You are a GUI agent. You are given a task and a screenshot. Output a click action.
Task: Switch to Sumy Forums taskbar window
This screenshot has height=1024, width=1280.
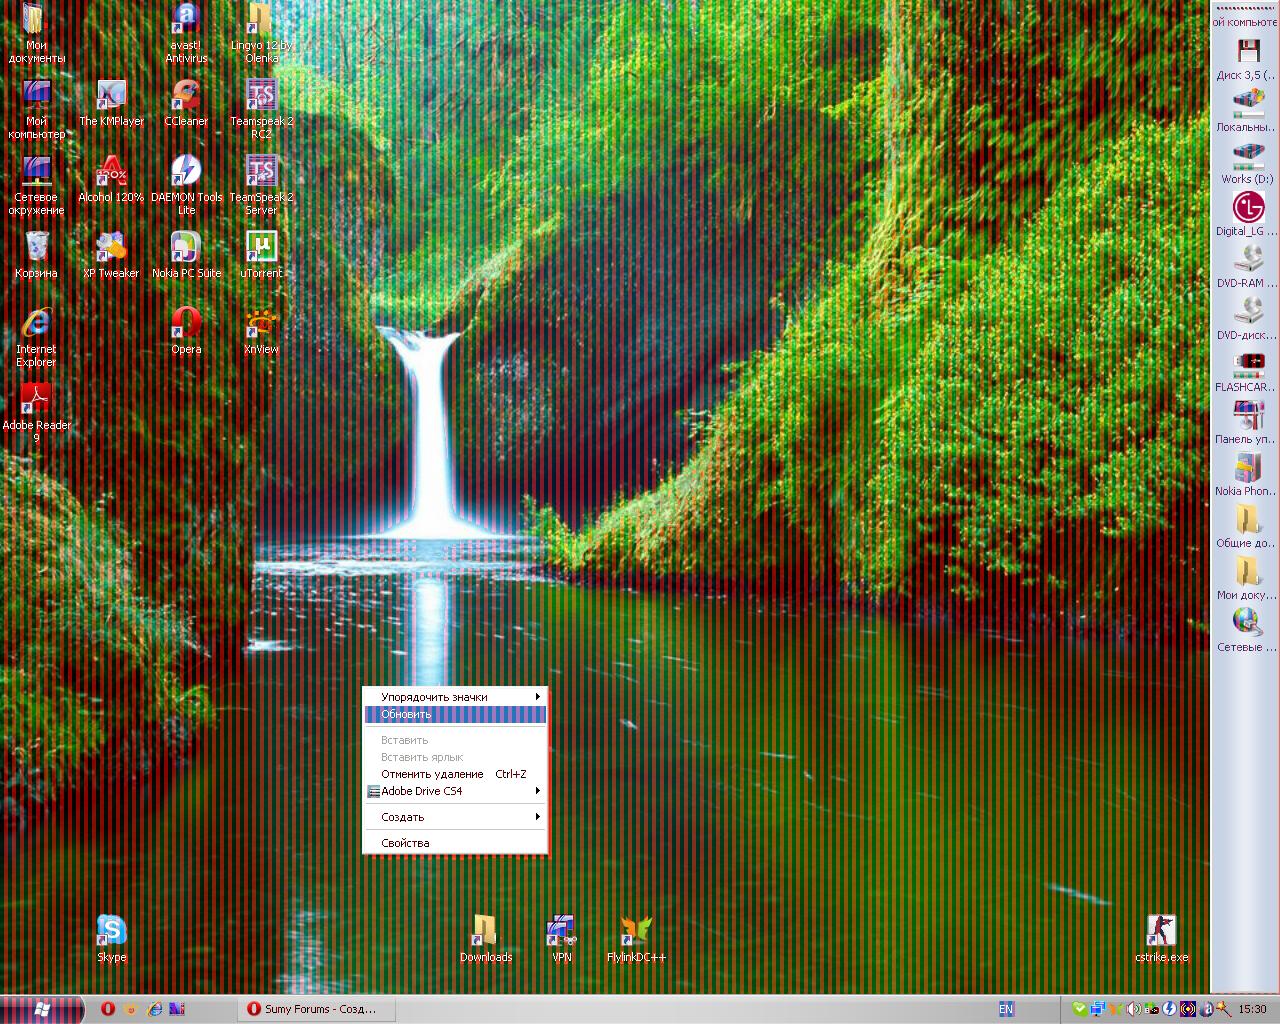[x=316, y=1009]
